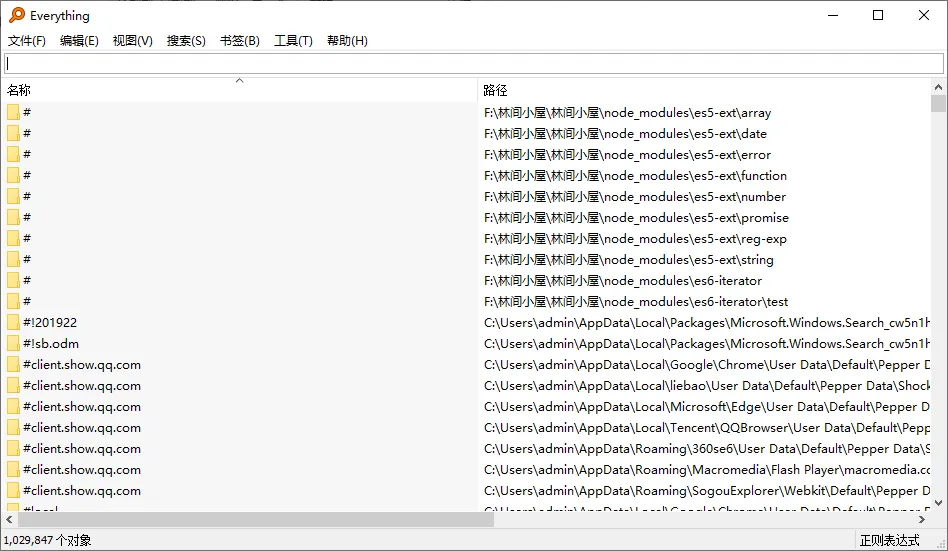This screenshot has width=948, height=551.
Task: Click folder icon of SogouExplorer #client.show.qq.com row
Action: pyautogui.click(x=13, y=491)
